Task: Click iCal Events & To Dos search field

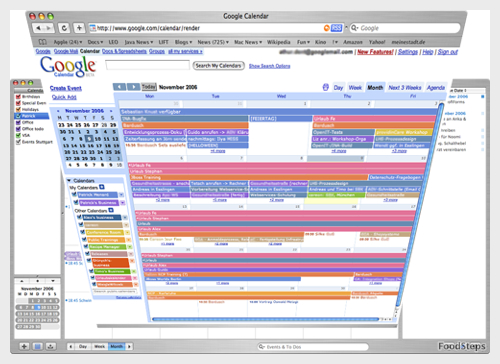Action: coord(313,347)
